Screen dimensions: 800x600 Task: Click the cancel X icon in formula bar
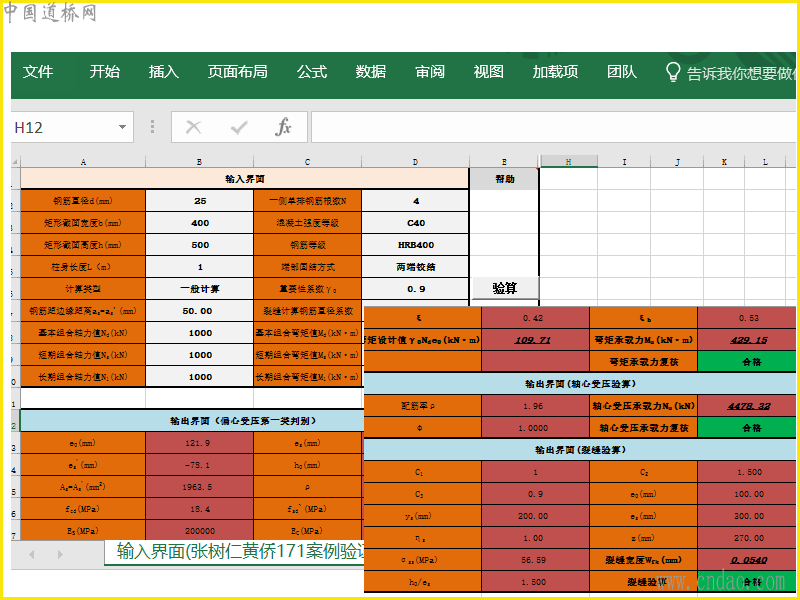(x=193, y=127)
